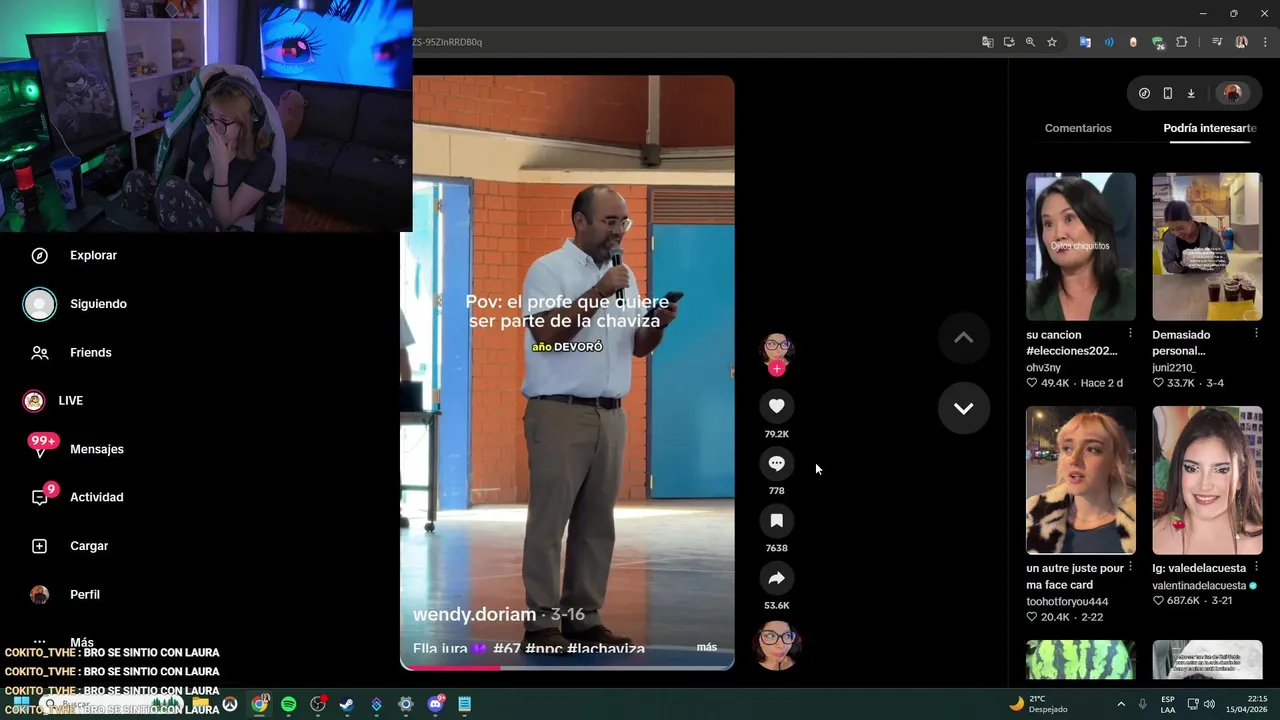The width and height of the screenshot is (1280, 720).
Task: Switch the ESP LAA input language
Action: tap(1168, 704)
